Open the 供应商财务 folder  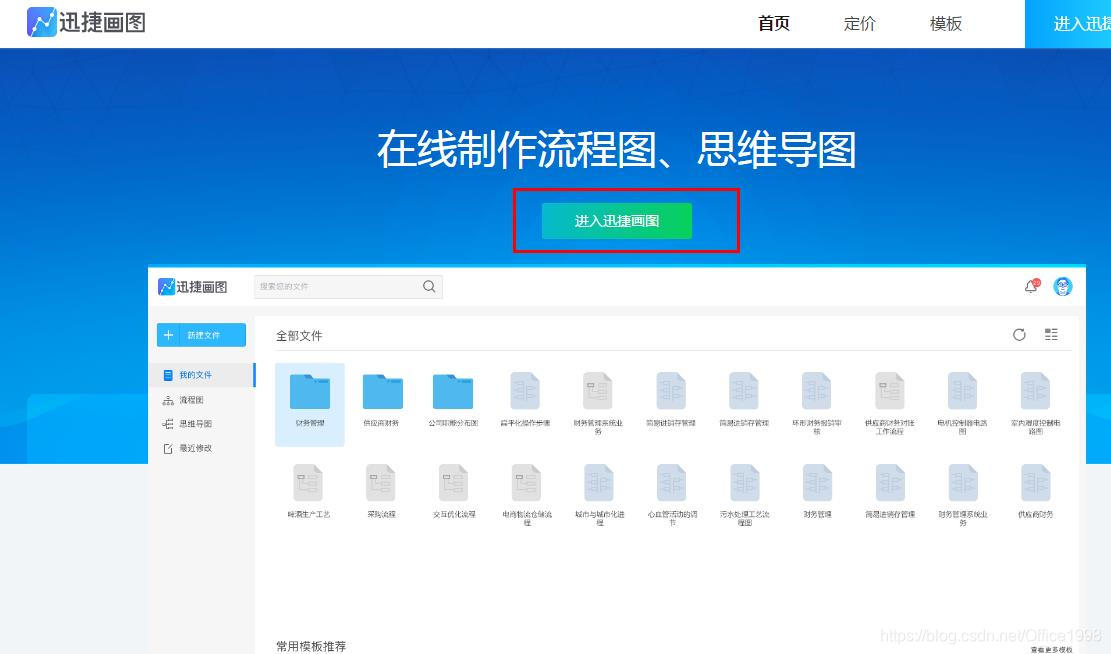coord(382,400)
